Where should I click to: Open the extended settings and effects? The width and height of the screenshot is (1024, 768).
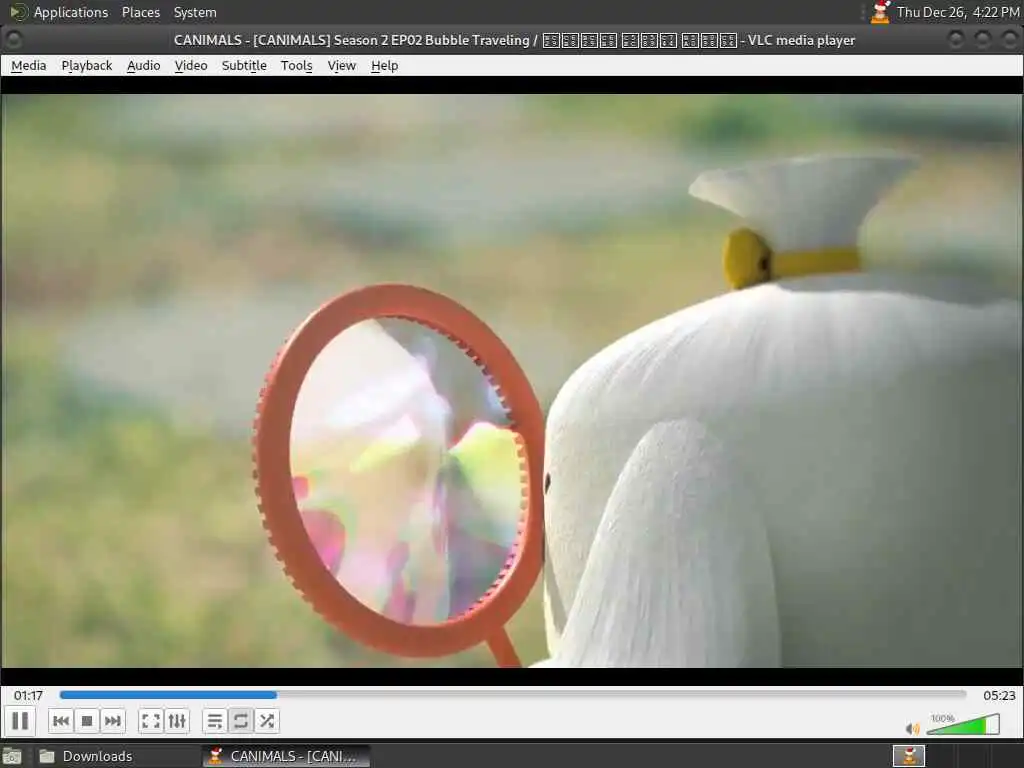coord(177,721)
